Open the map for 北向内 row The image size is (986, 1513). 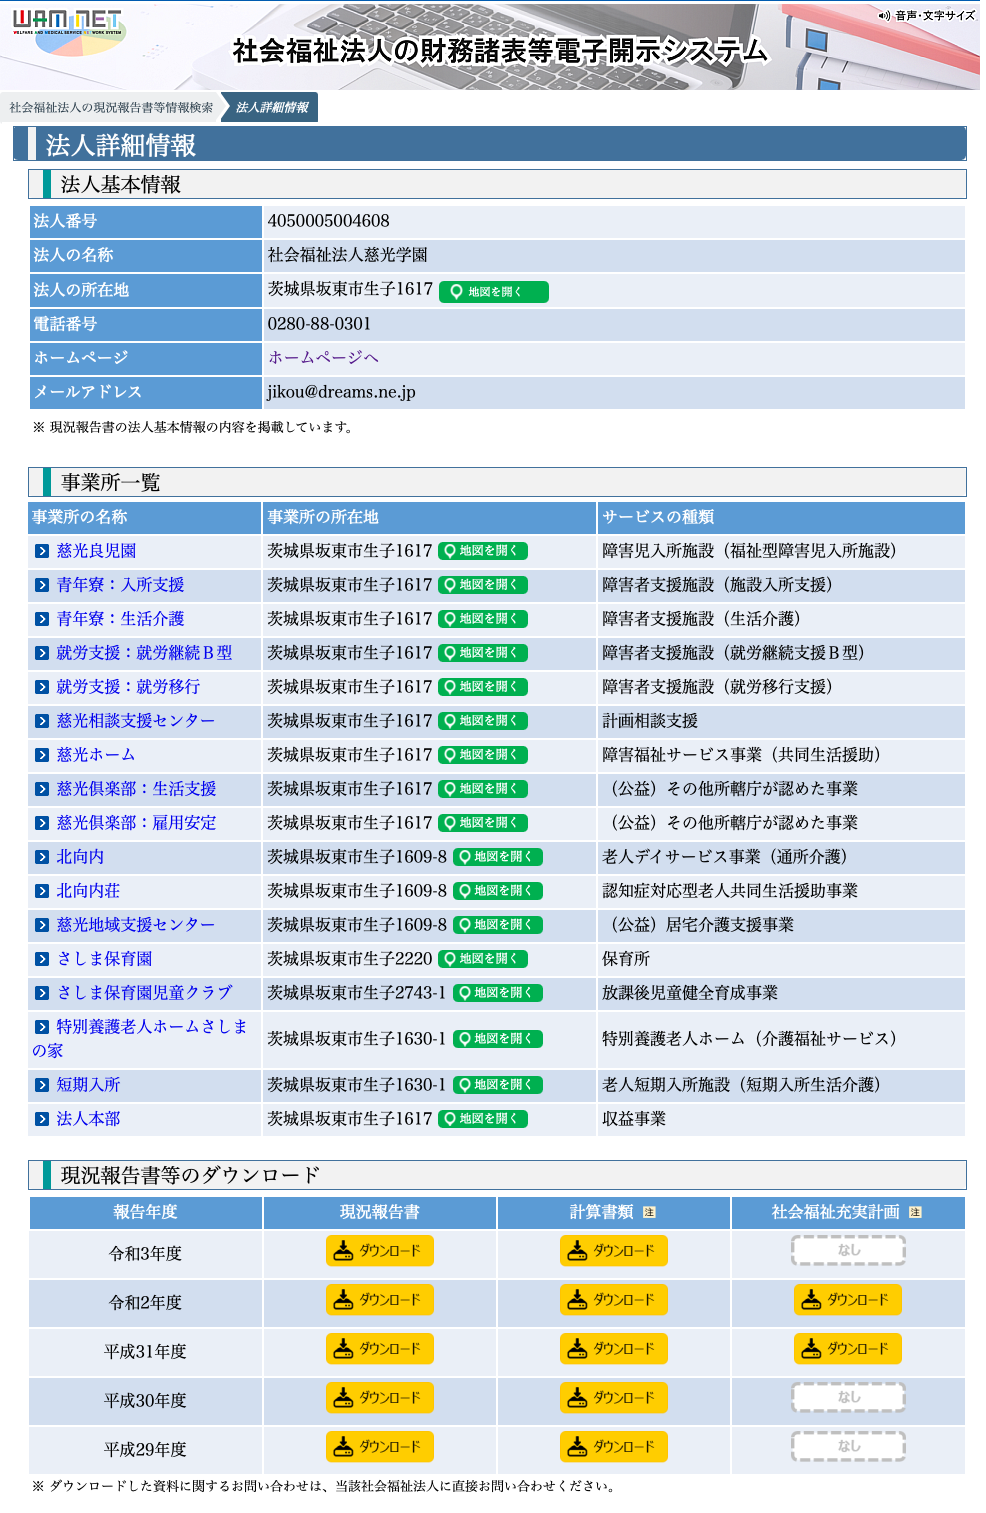click(x=498, y=857)
